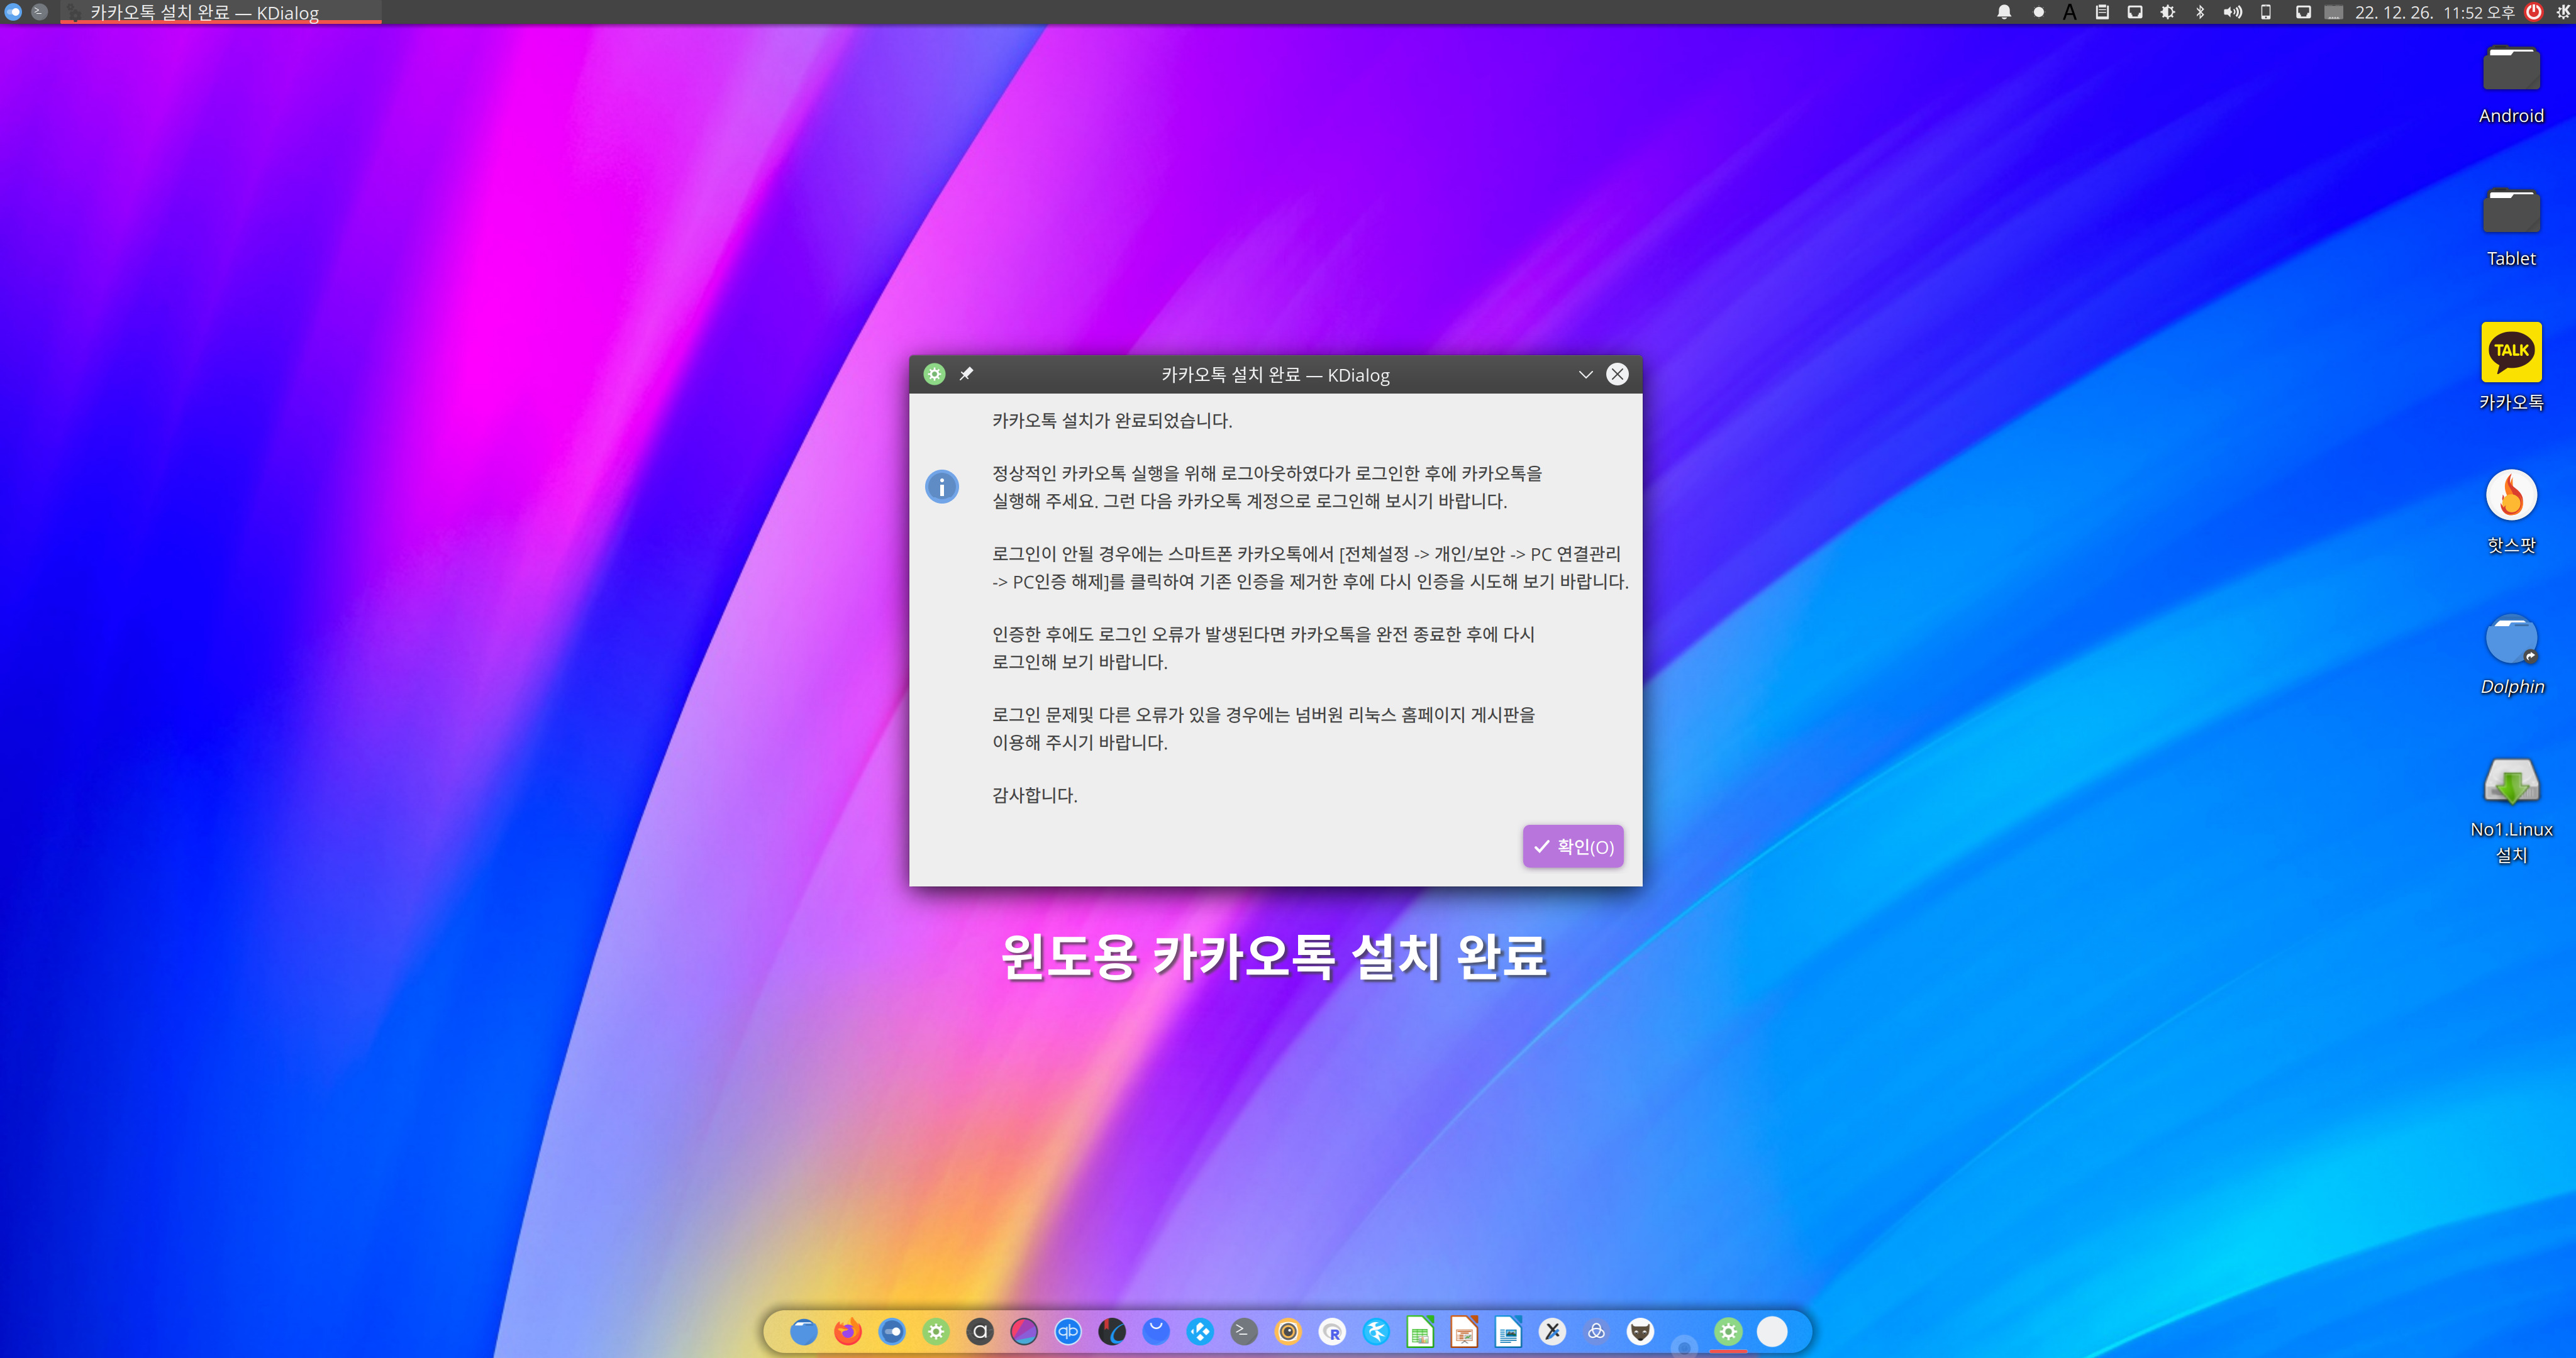Open the first network tray icon
Screen dimensions: 2576x1358
(x=2135, y=12)
